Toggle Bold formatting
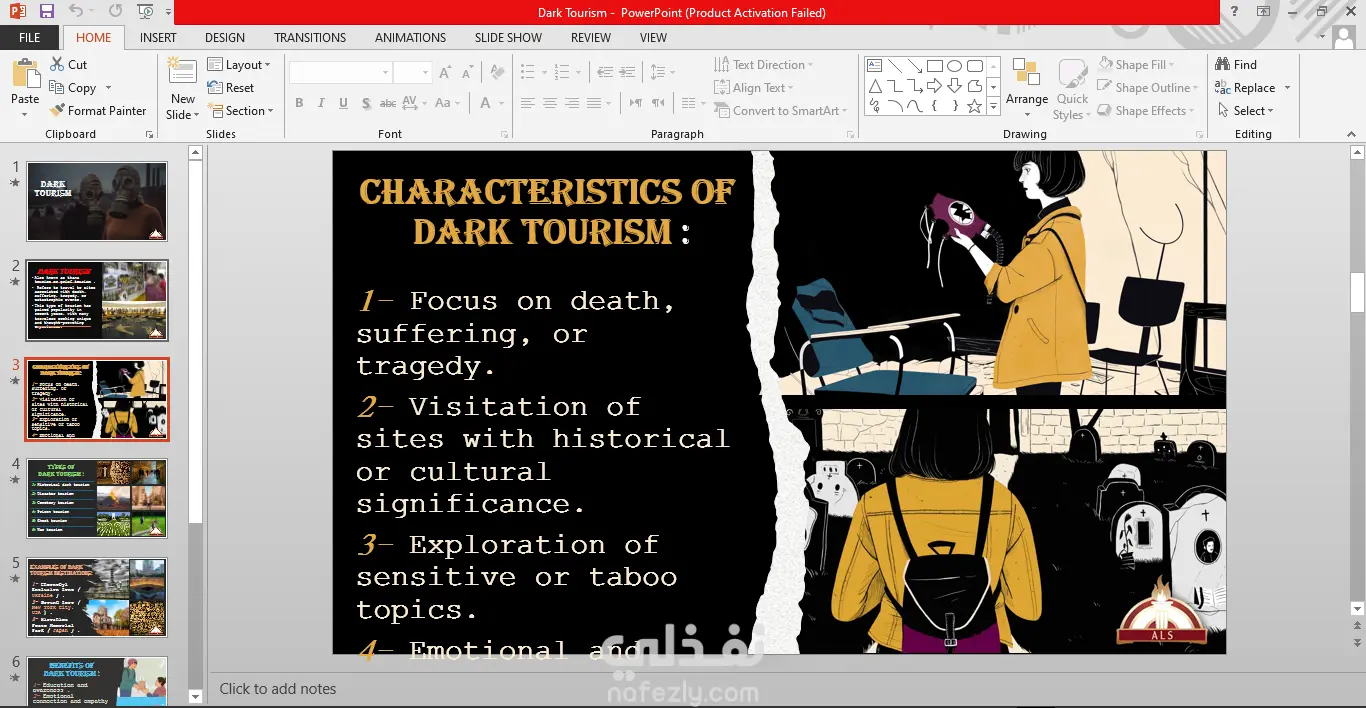 click(x=299, y=103)
